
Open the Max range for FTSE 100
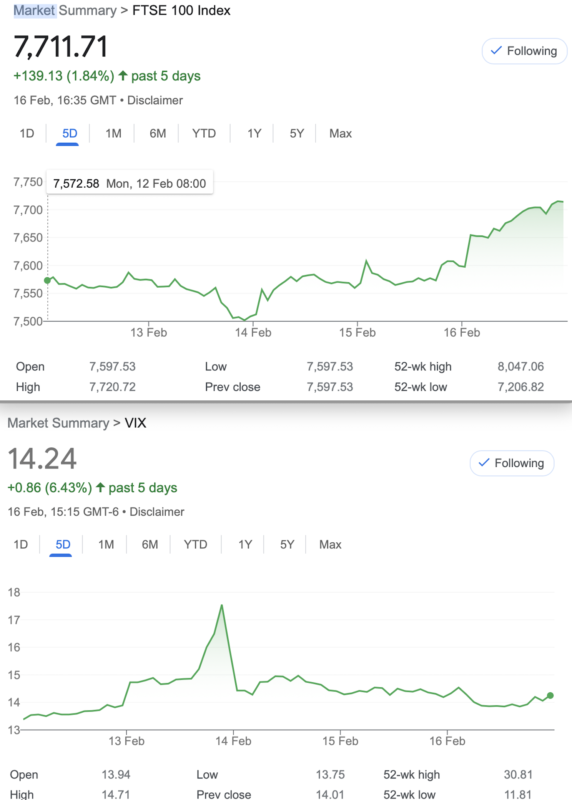(340, 134)
